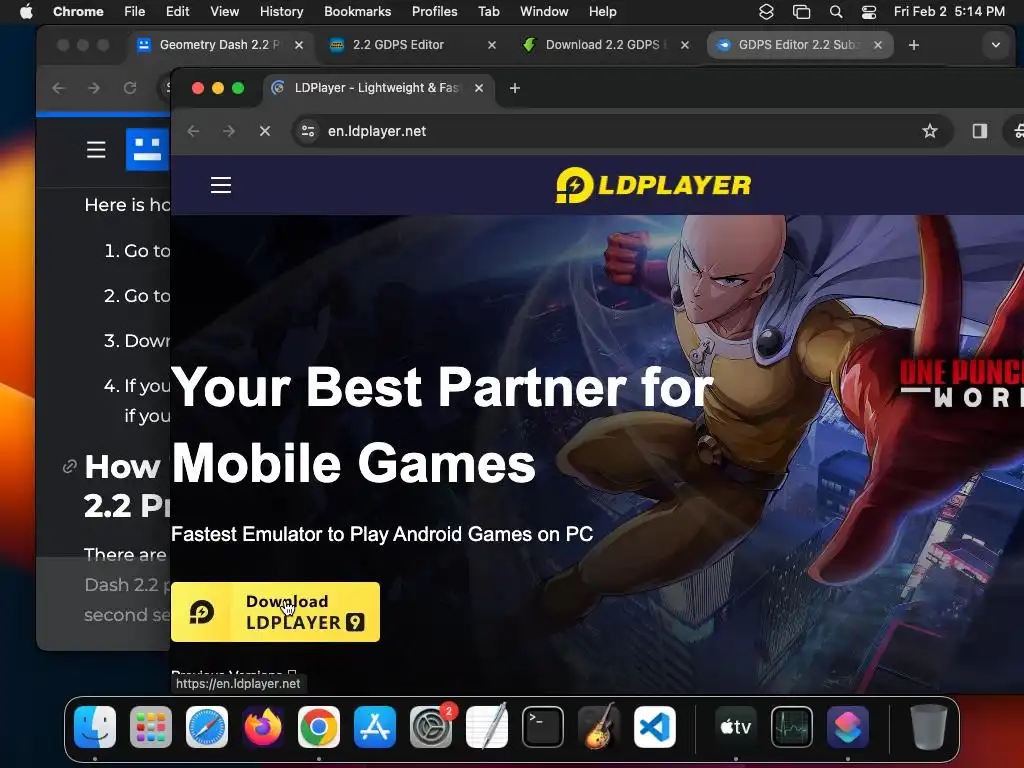Screen dimensions: 1024x768
Task: Open Control Center in the menu bar
Action: click(x=869, y=12)
